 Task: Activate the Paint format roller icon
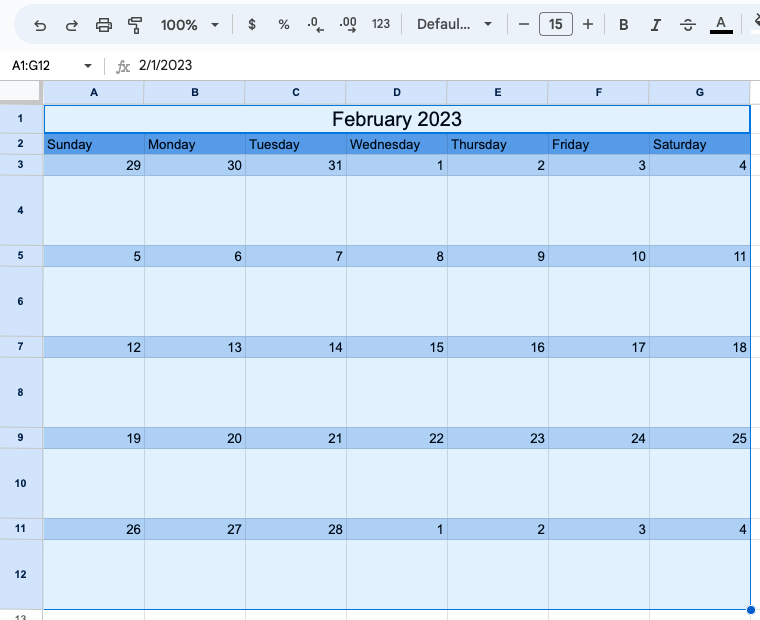135,25
